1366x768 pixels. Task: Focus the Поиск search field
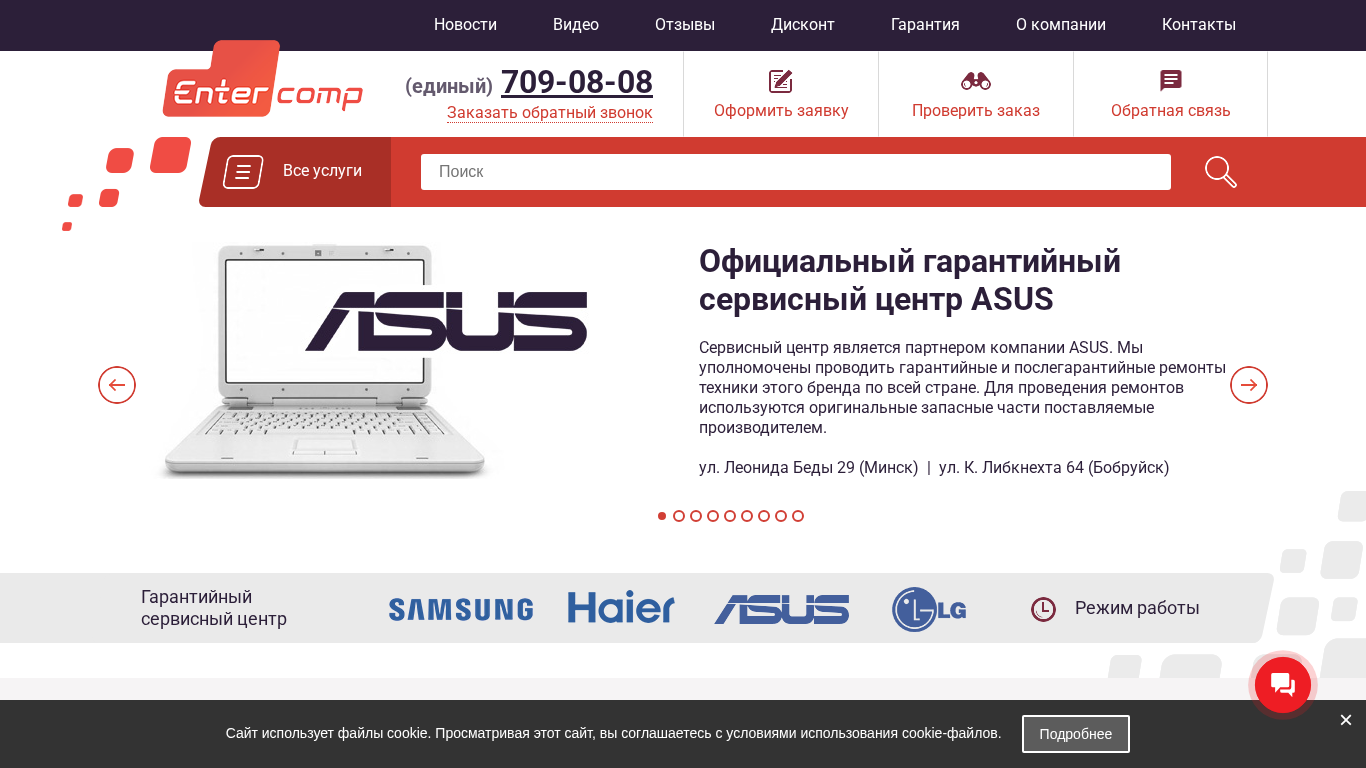pyautogui.click(x=796, y=172)
